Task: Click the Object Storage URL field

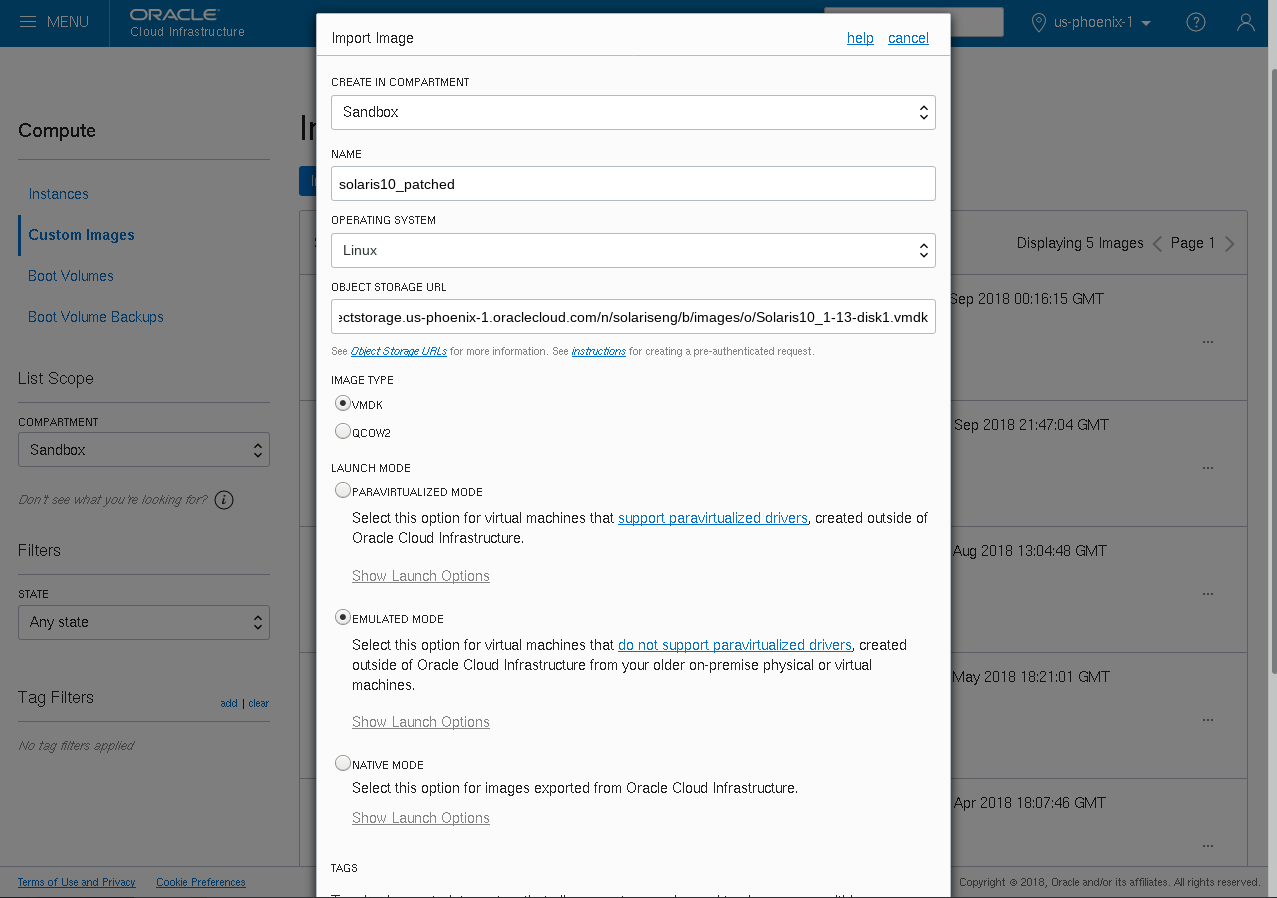Action: tap(633, 316)
